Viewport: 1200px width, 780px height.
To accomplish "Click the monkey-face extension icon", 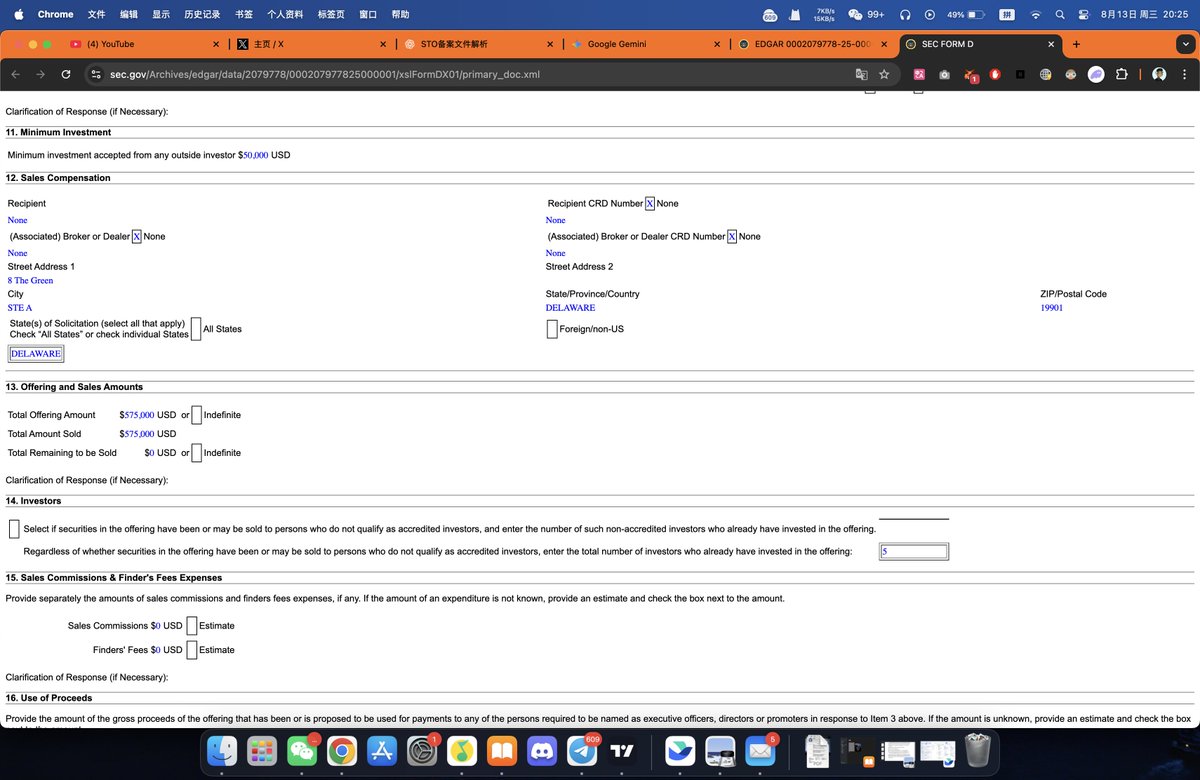I will coord(1071,74).
